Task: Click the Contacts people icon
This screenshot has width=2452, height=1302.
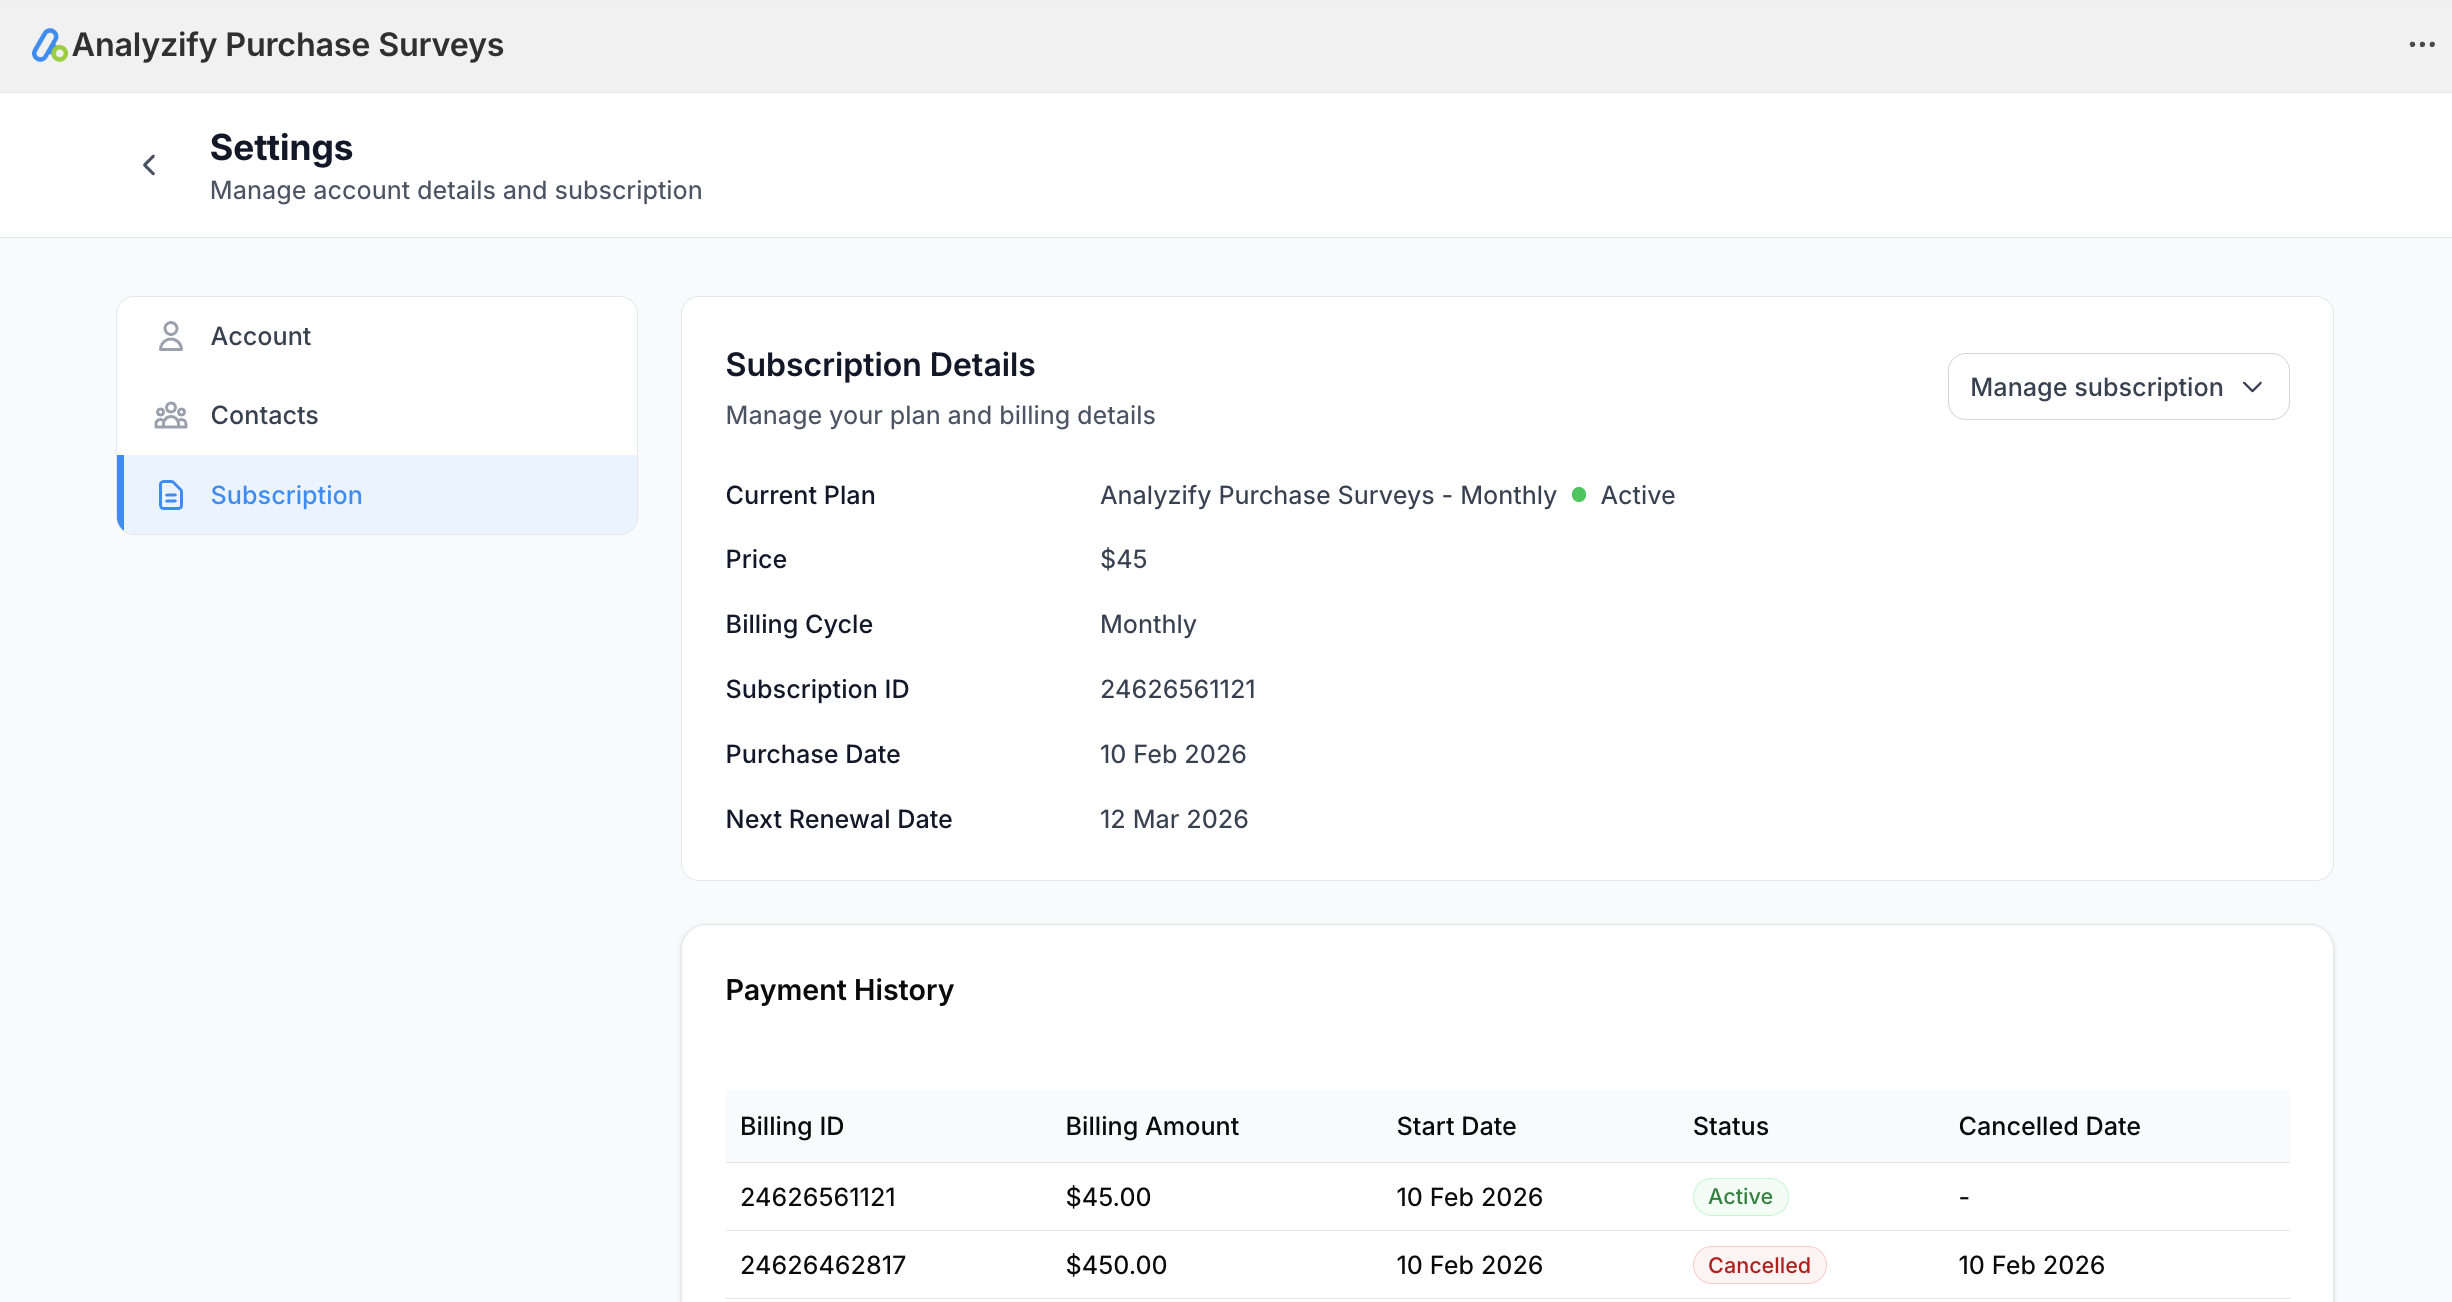Action: pos(170,414)
